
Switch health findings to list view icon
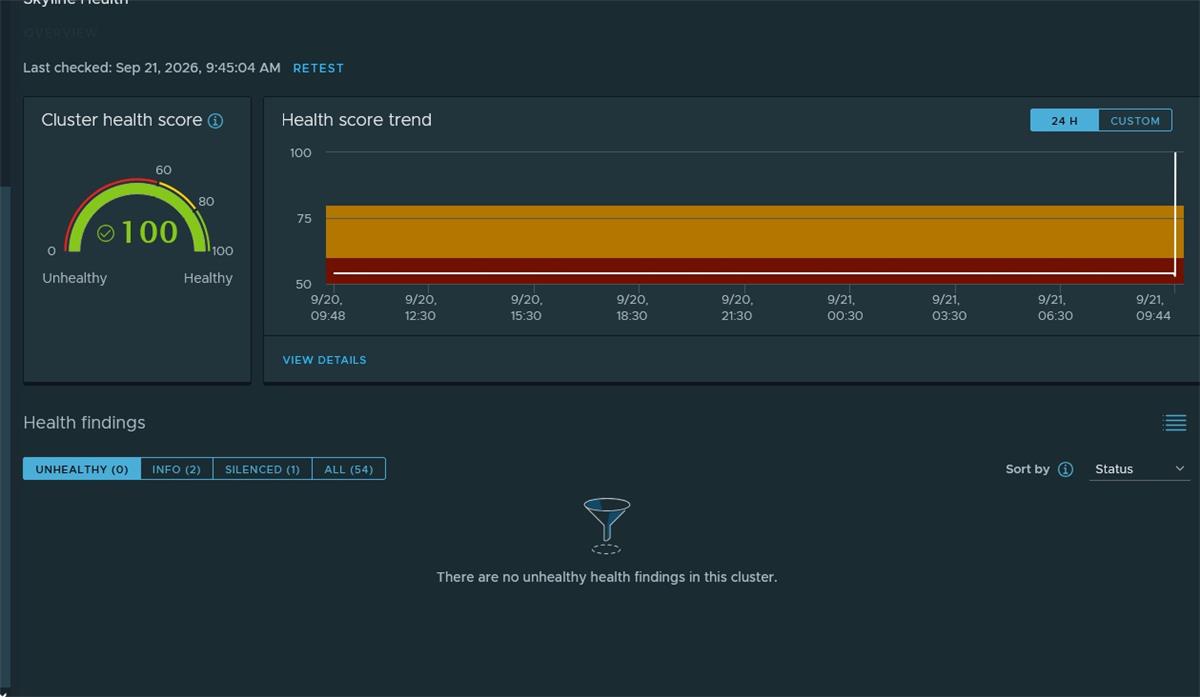coord(1175,423)
